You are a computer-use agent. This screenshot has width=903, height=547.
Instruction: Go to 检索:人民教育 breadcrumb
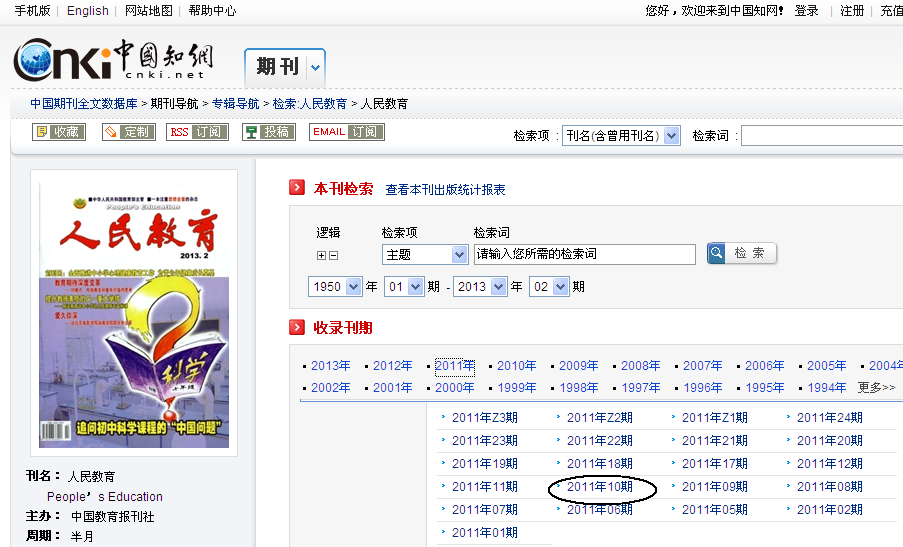310,104
